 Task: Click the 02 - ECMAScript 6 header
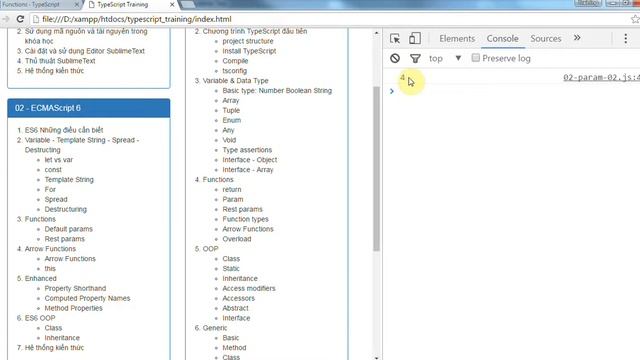(x=89, y=108)
